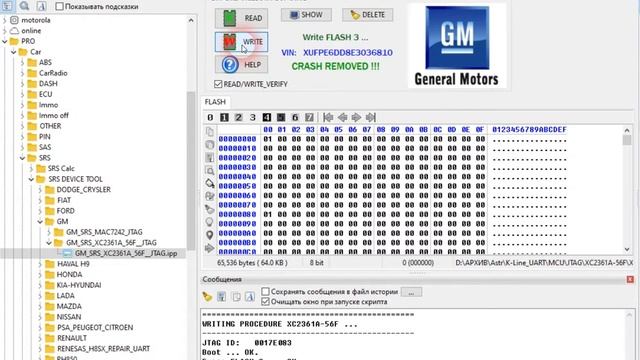Open the FLASH tab

[215, 102]
